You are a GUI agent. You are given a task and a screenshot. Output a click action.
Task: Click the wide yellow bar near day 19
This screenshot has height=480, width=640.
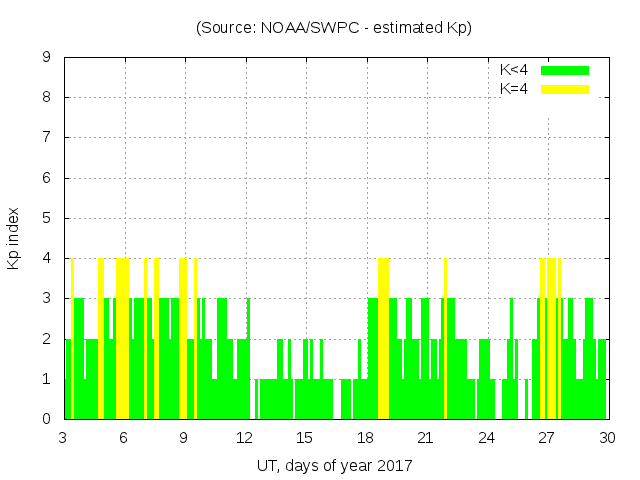pyautogui.click(x=384, y=340)
